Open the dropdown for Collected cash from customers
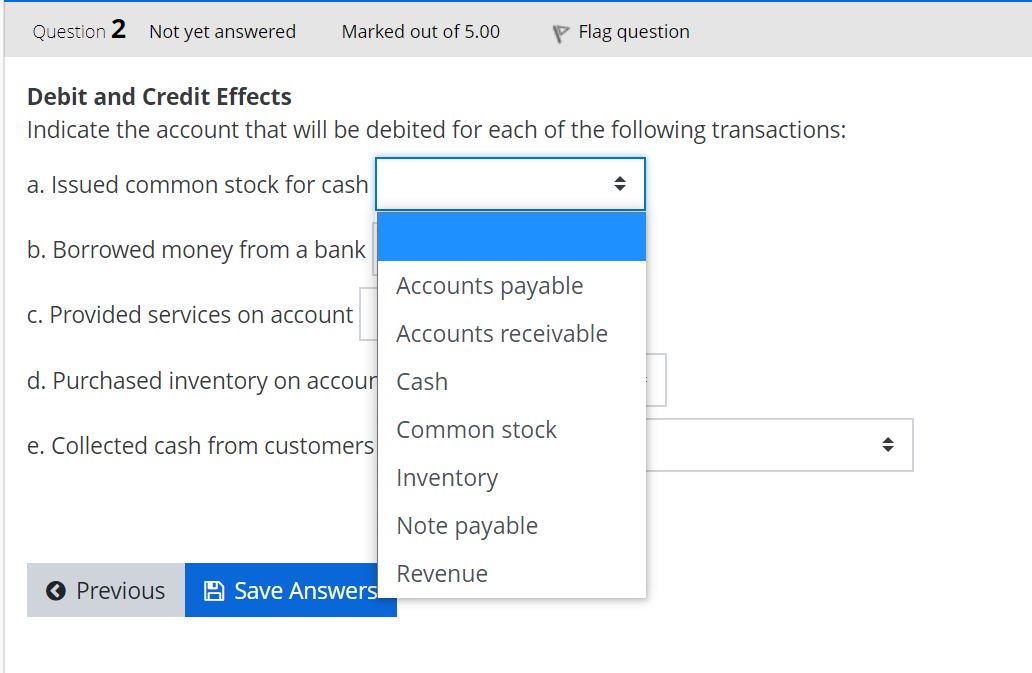 (780, 444)
